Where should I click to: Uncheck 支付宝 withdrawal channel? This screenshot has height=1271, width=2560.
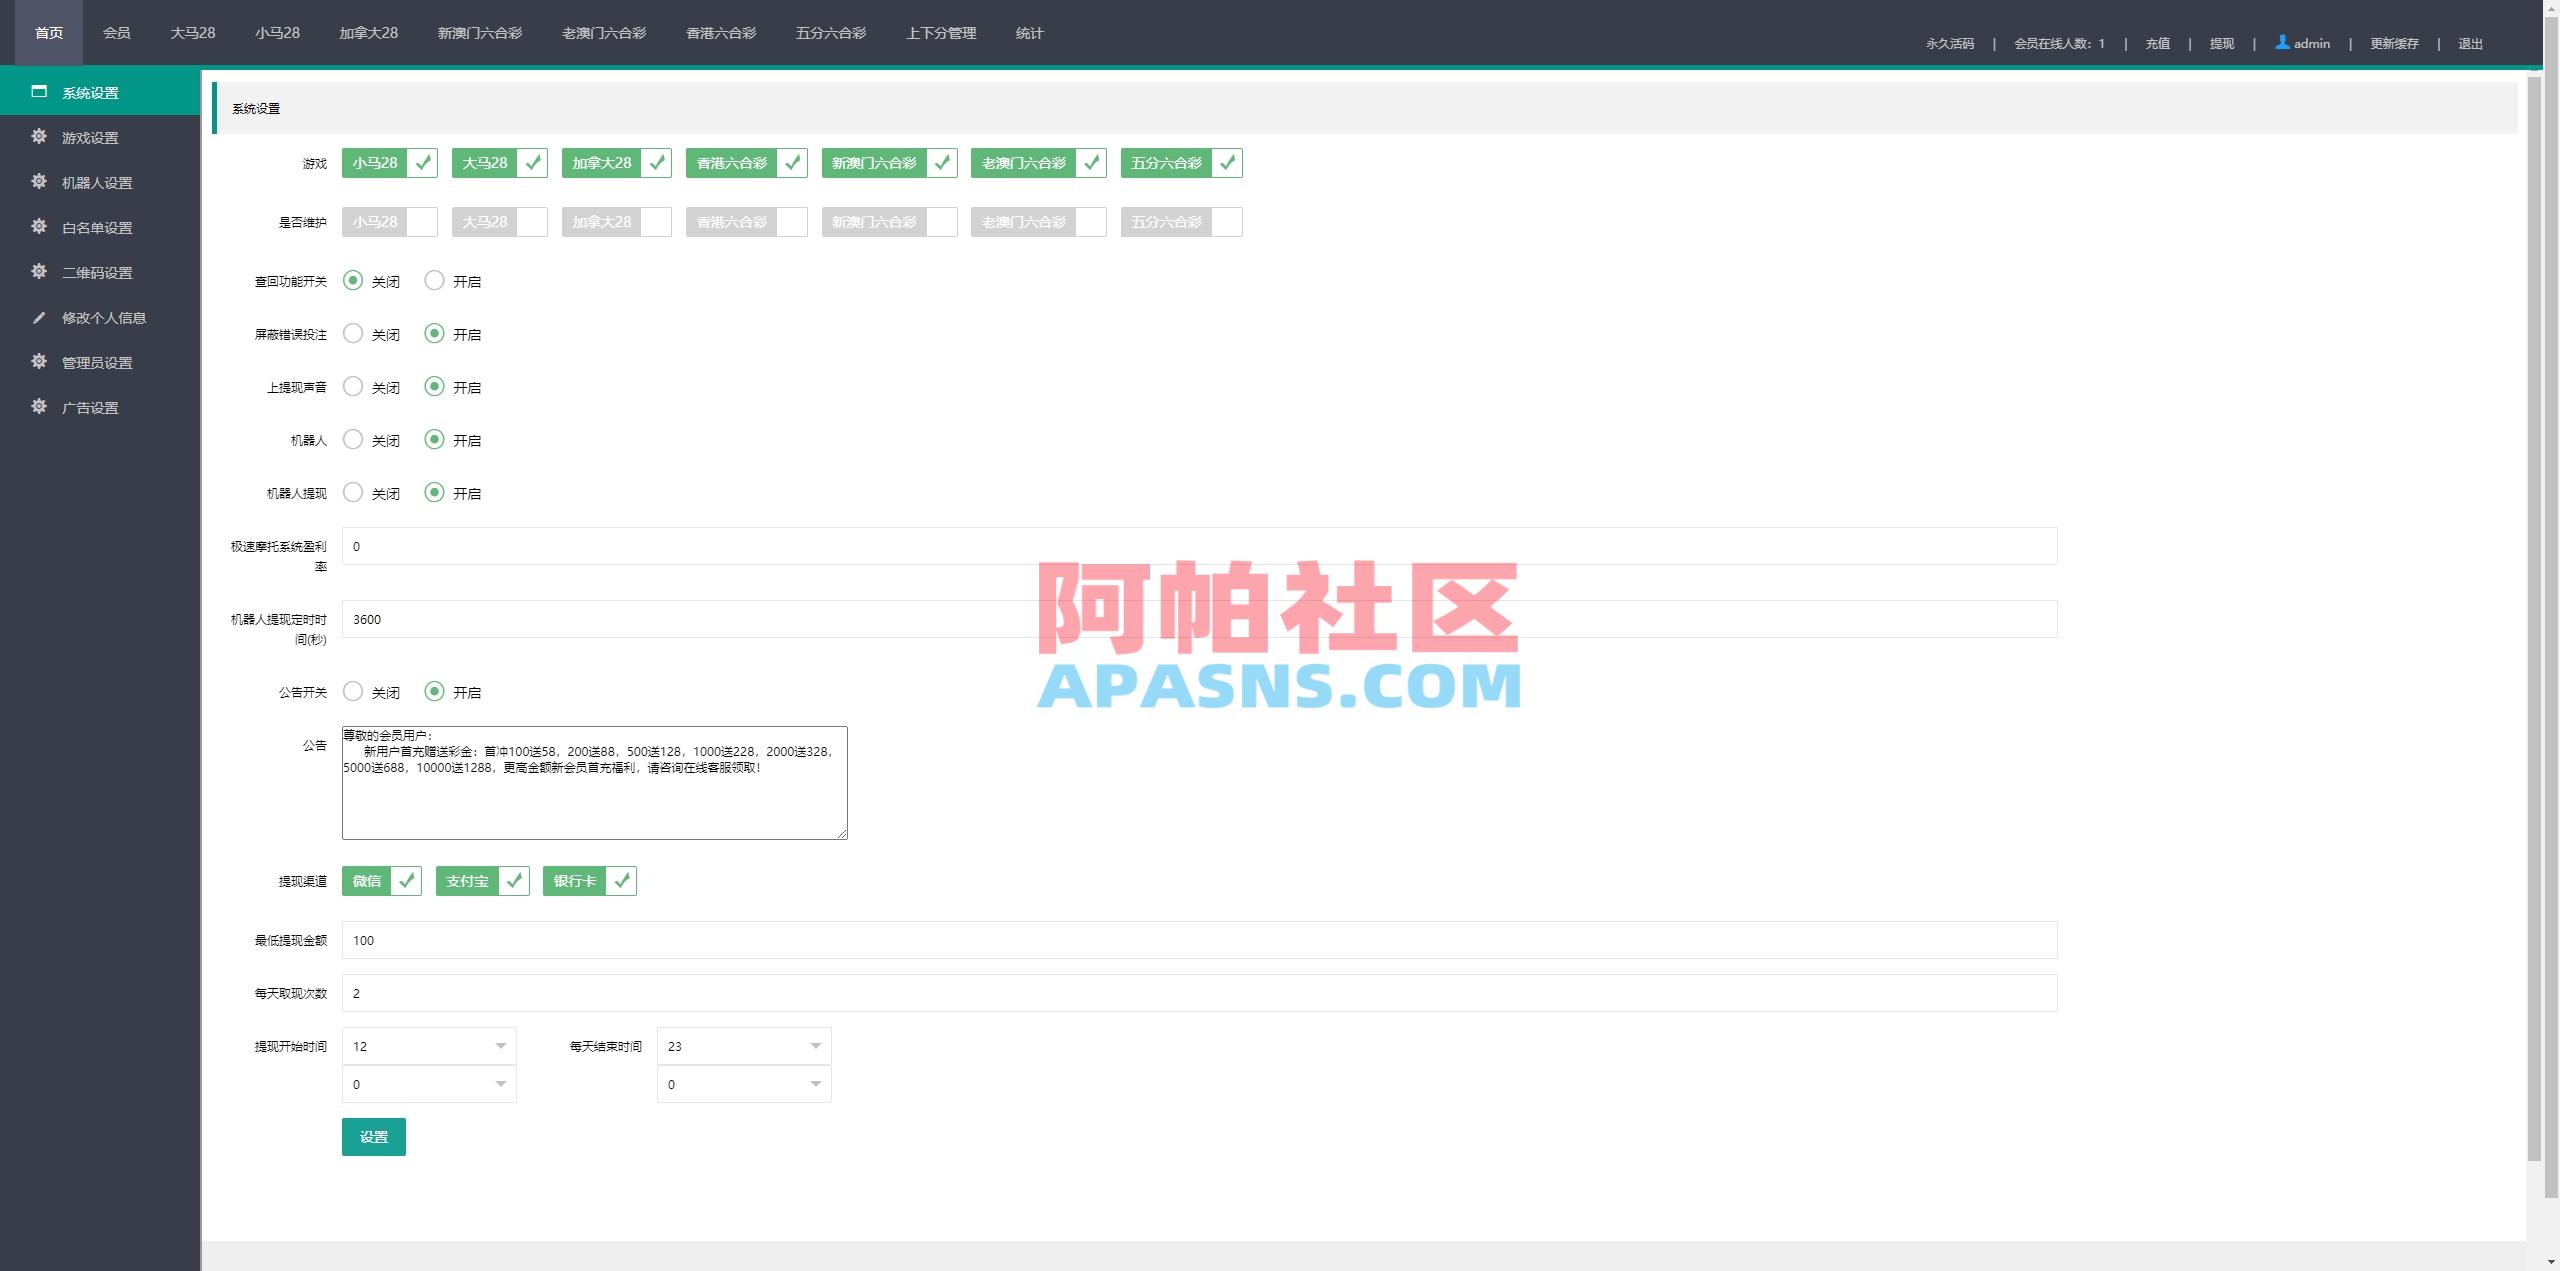coord(514,880)
